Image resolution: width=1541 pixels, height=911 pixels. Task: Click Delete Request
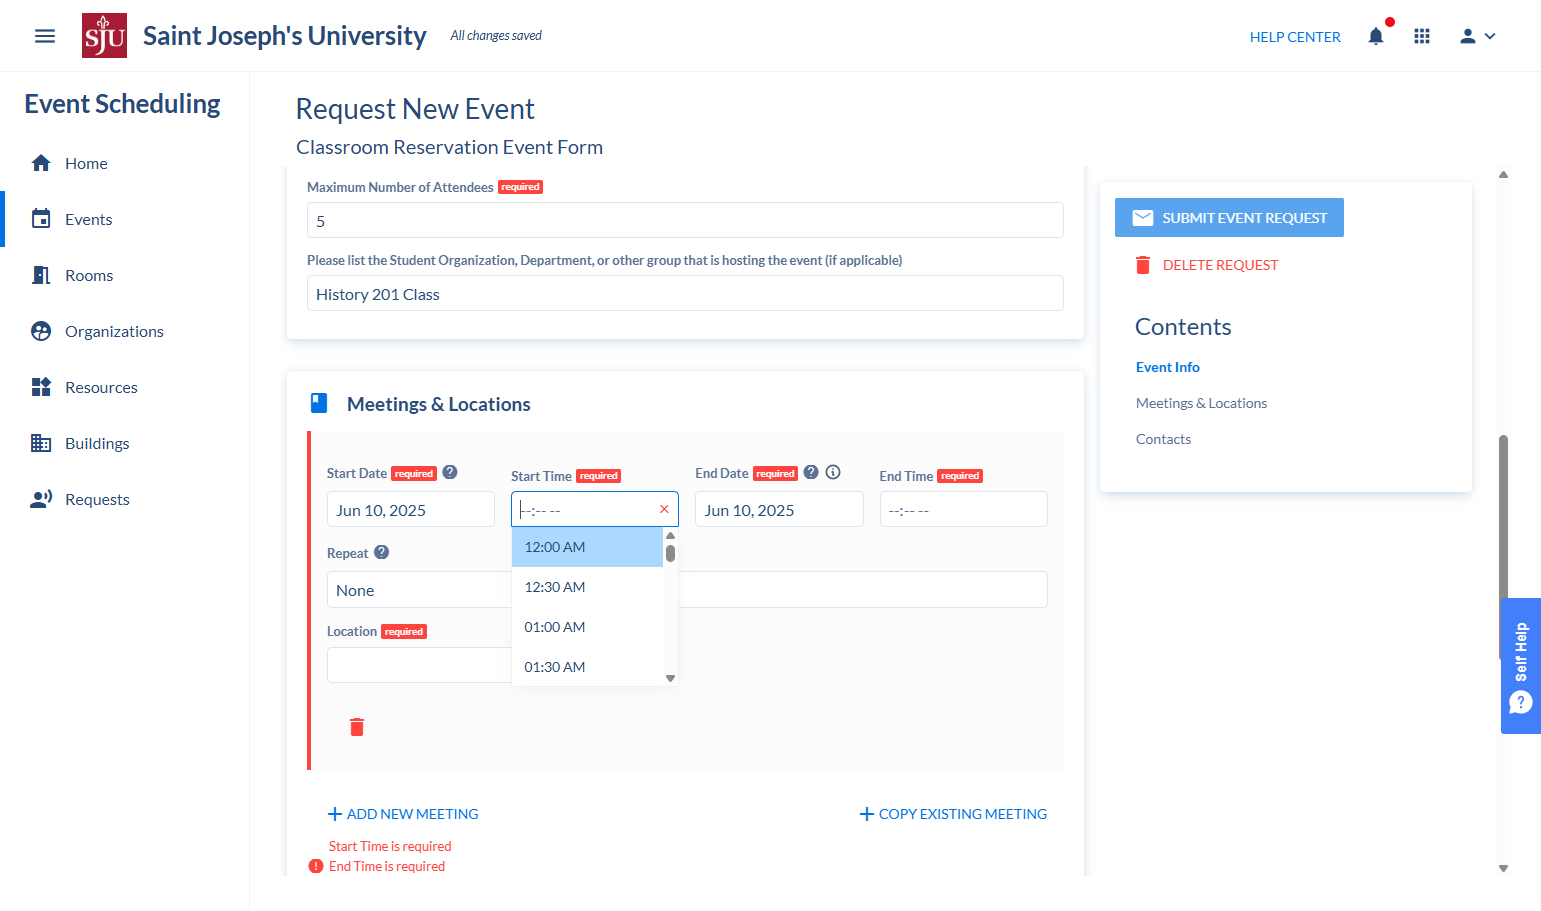point(1206,265)
